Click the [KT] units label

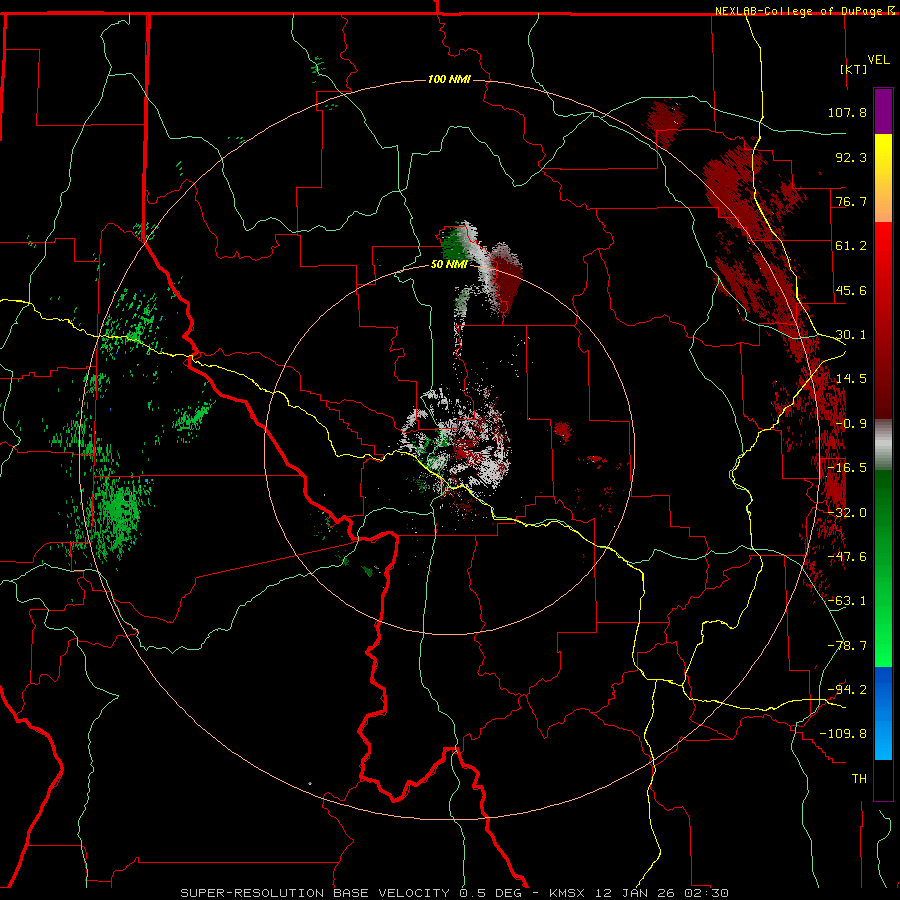(x=854, y=69)
